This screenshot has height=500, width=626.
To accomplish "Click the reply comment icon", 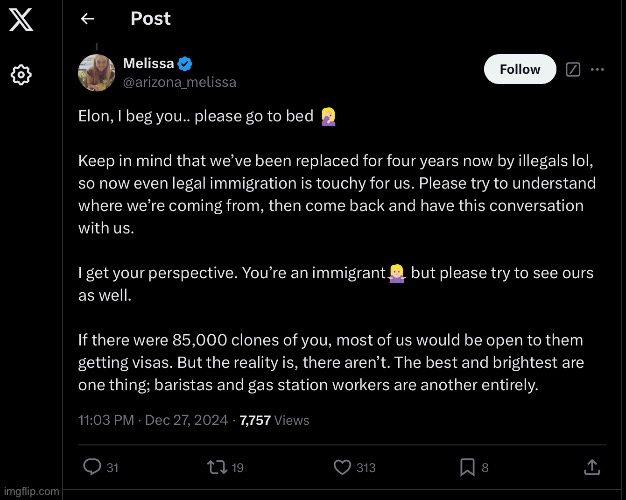I will point(92,466).
